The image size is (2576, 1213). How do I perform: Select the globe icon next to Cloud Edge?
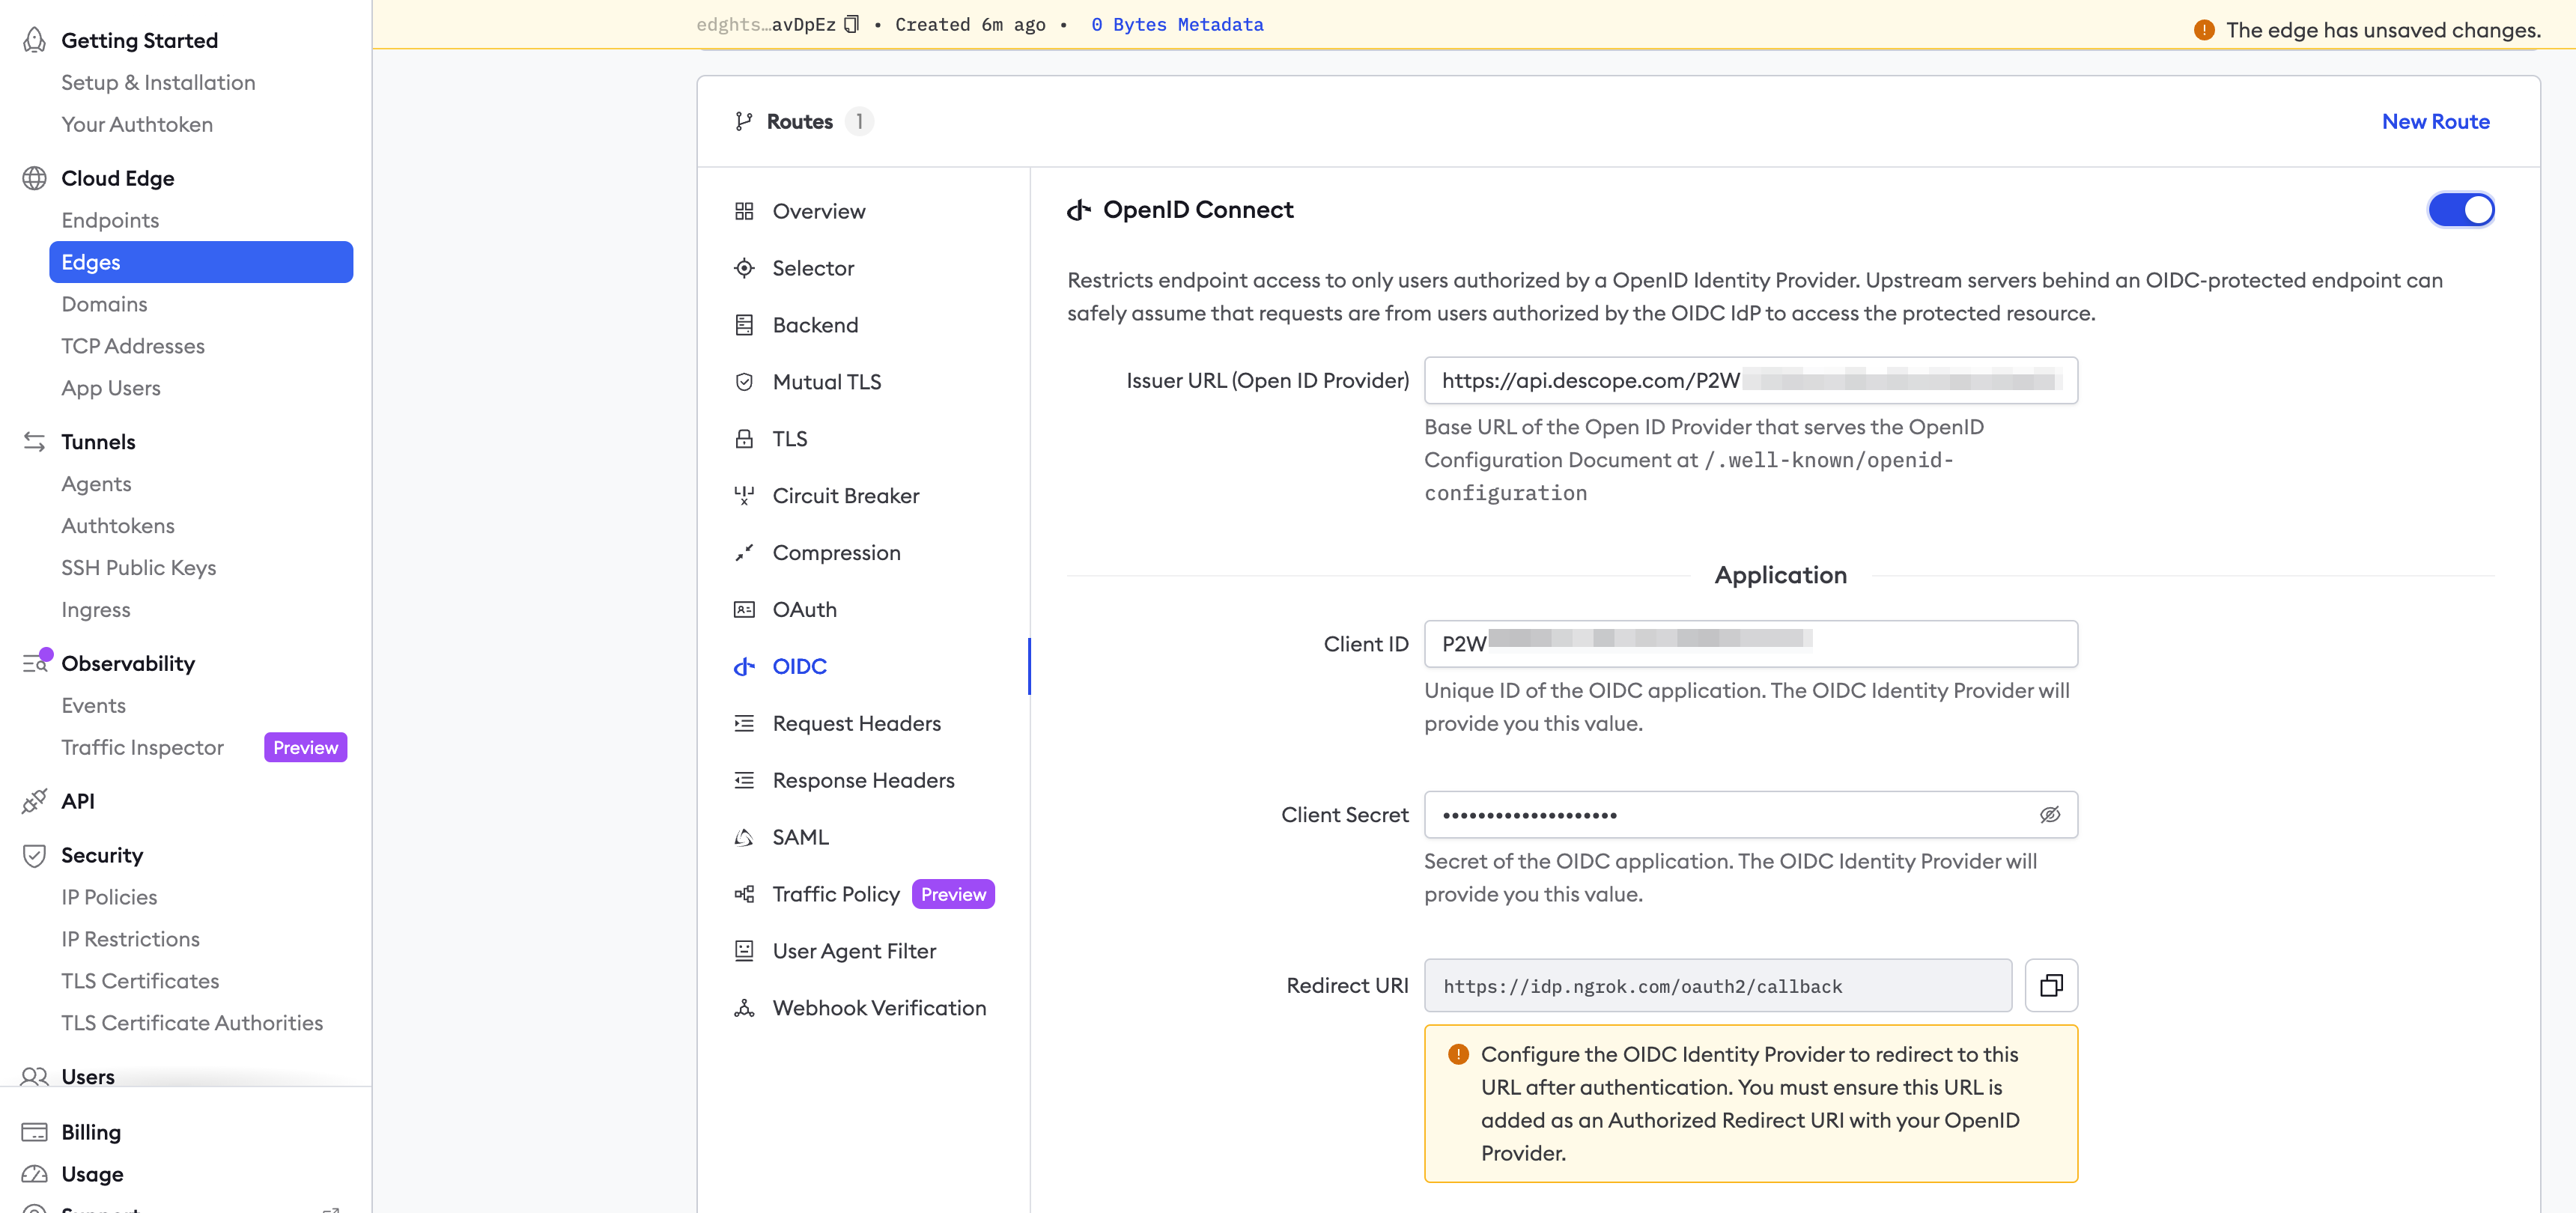point(33,177)
